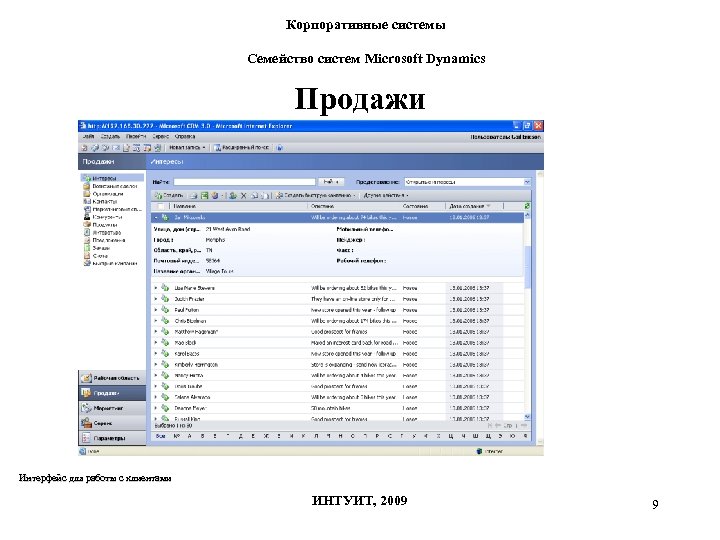The image size is (720, 540).
Task: Click the Литература sidebar icon
Action: tap(86, 232)
